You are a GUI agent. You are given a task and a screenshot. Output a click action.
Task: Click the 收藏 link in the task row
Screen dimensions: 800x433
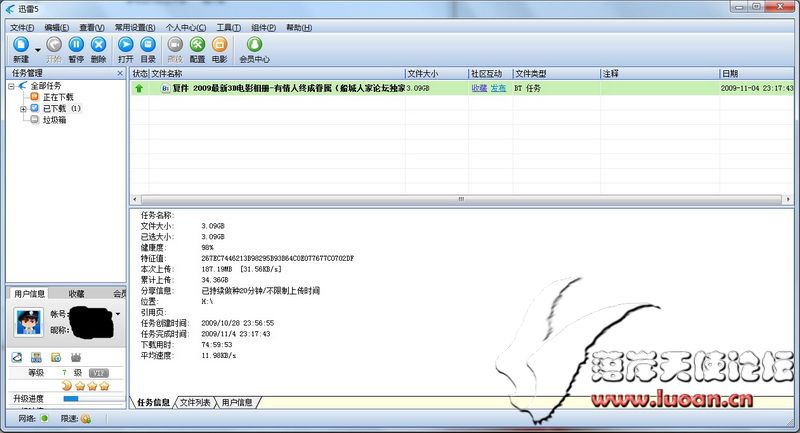click(479, 88)
